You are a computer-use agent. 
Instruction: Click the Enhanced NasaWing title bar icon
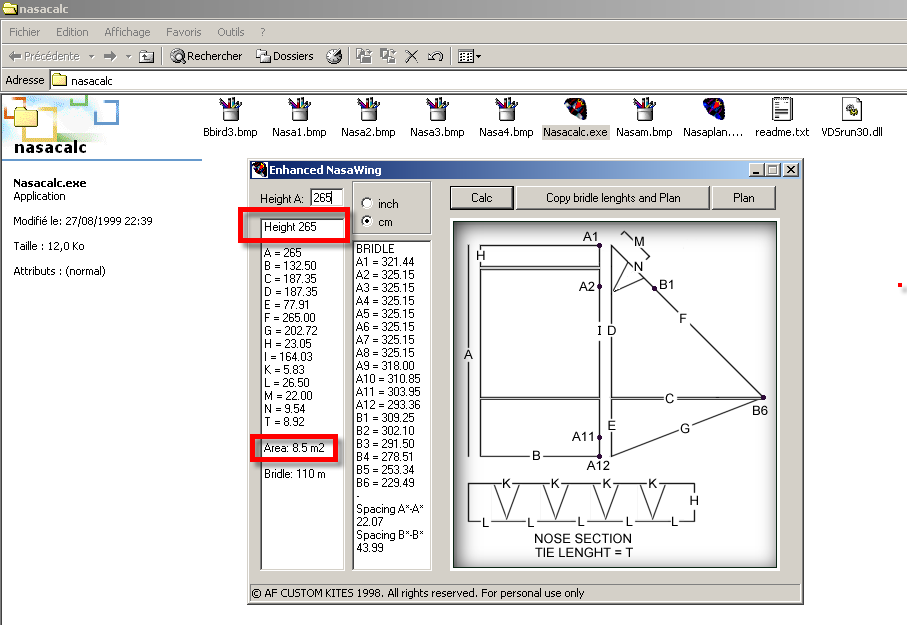[259, 170]
